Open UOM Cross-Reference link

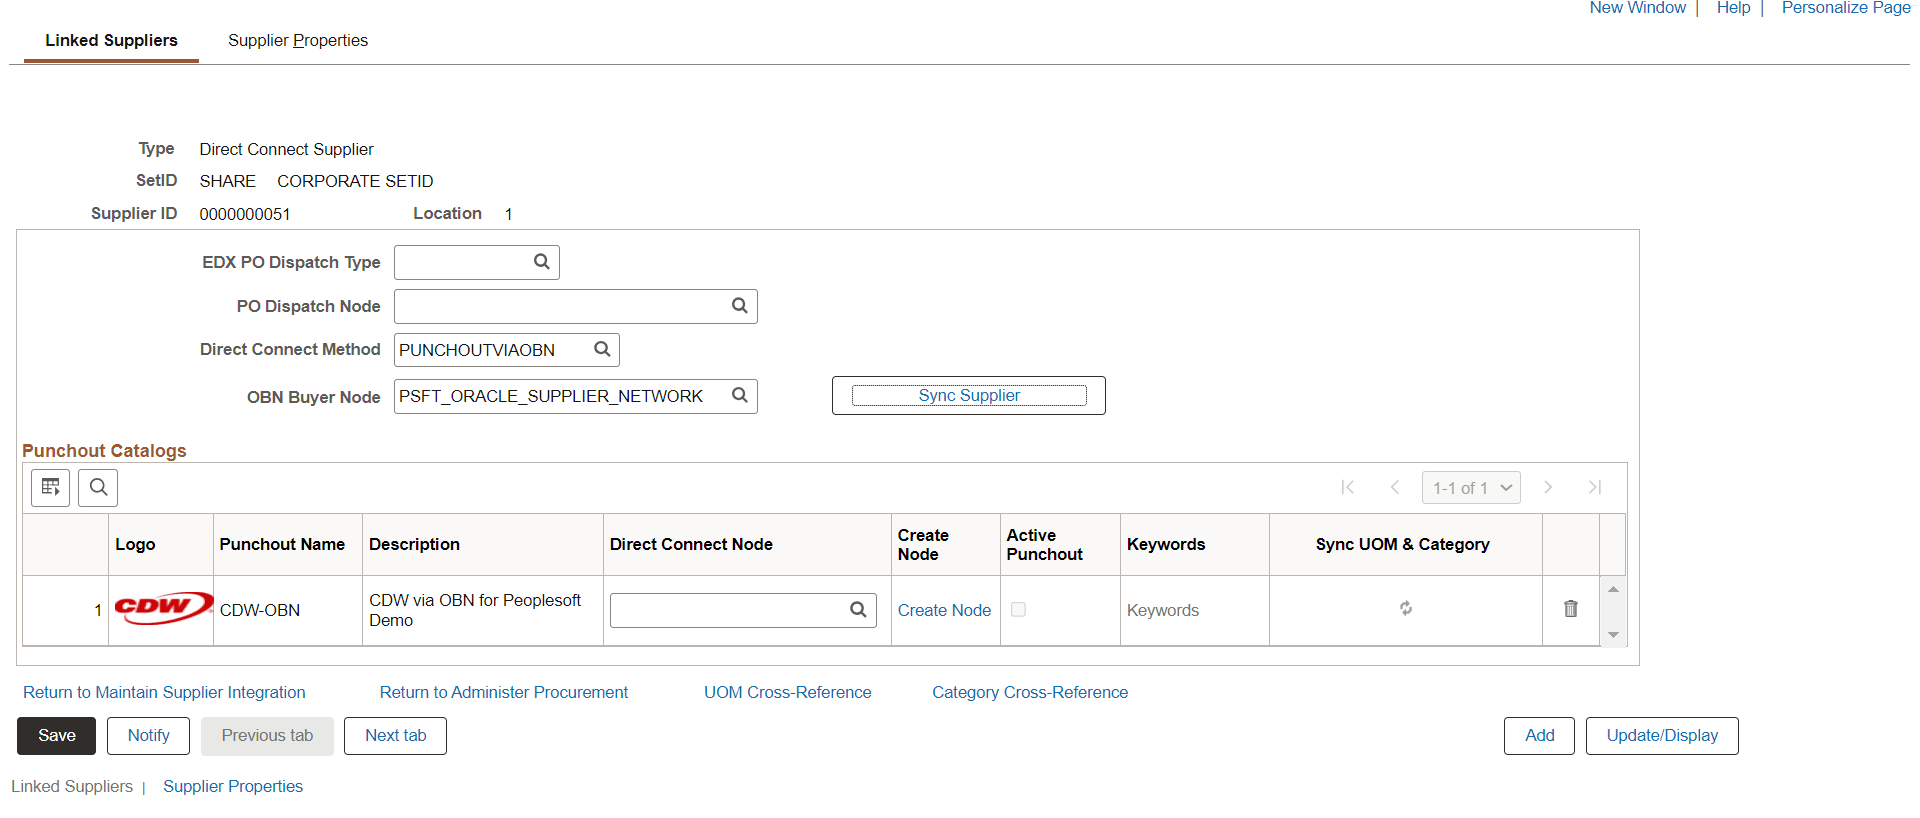pos(788,692)
